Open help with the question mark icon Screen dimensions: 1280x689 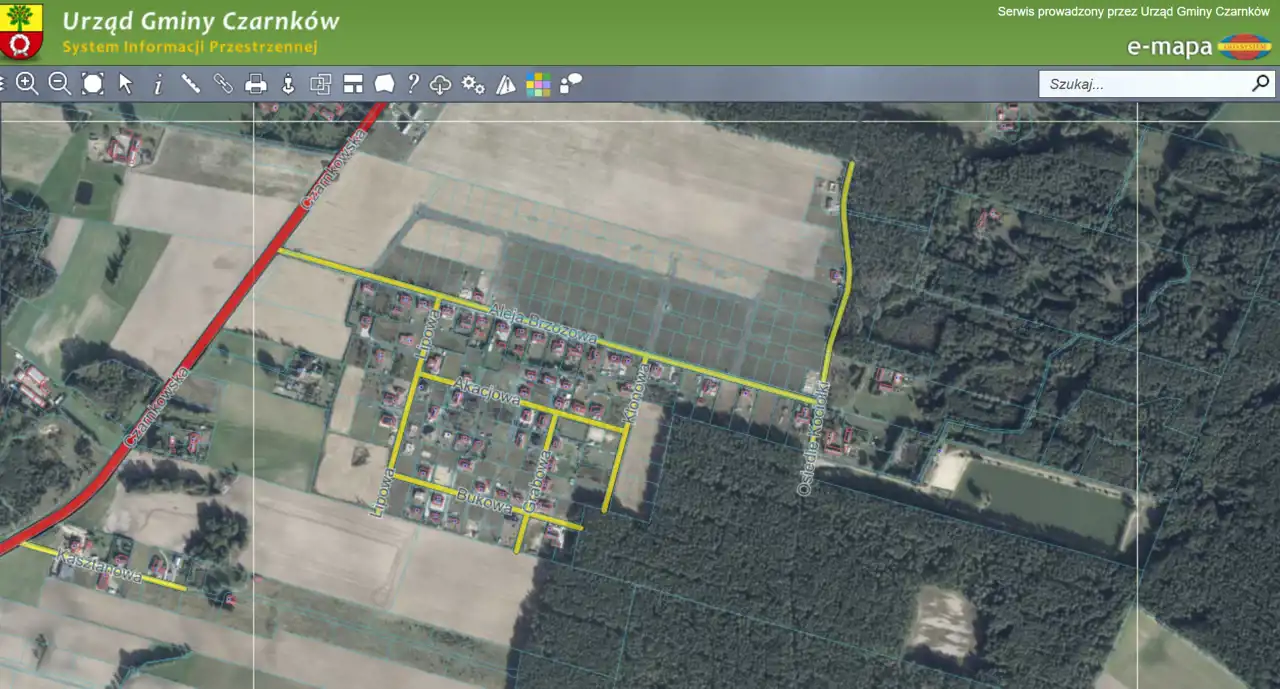click(x=412, y=84)
